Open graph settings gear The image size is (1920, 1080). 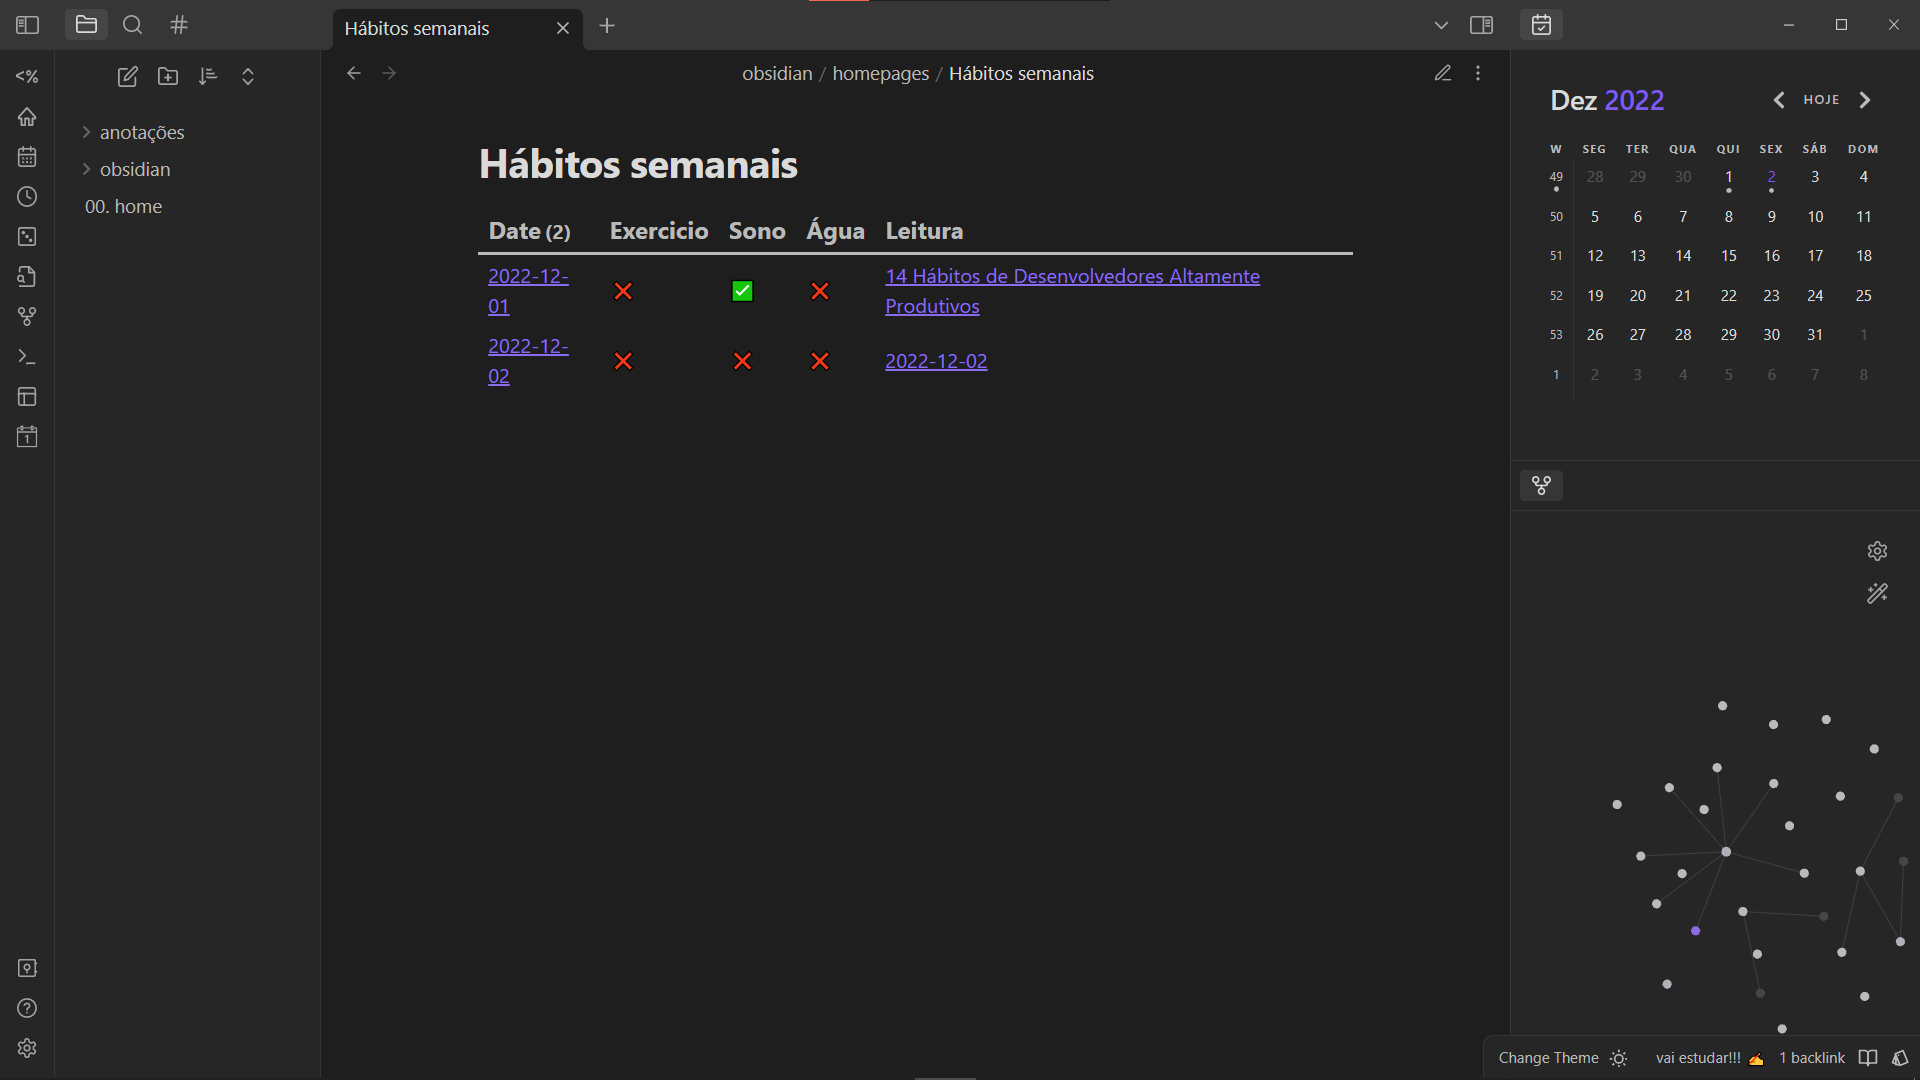tap(1877, 551)
